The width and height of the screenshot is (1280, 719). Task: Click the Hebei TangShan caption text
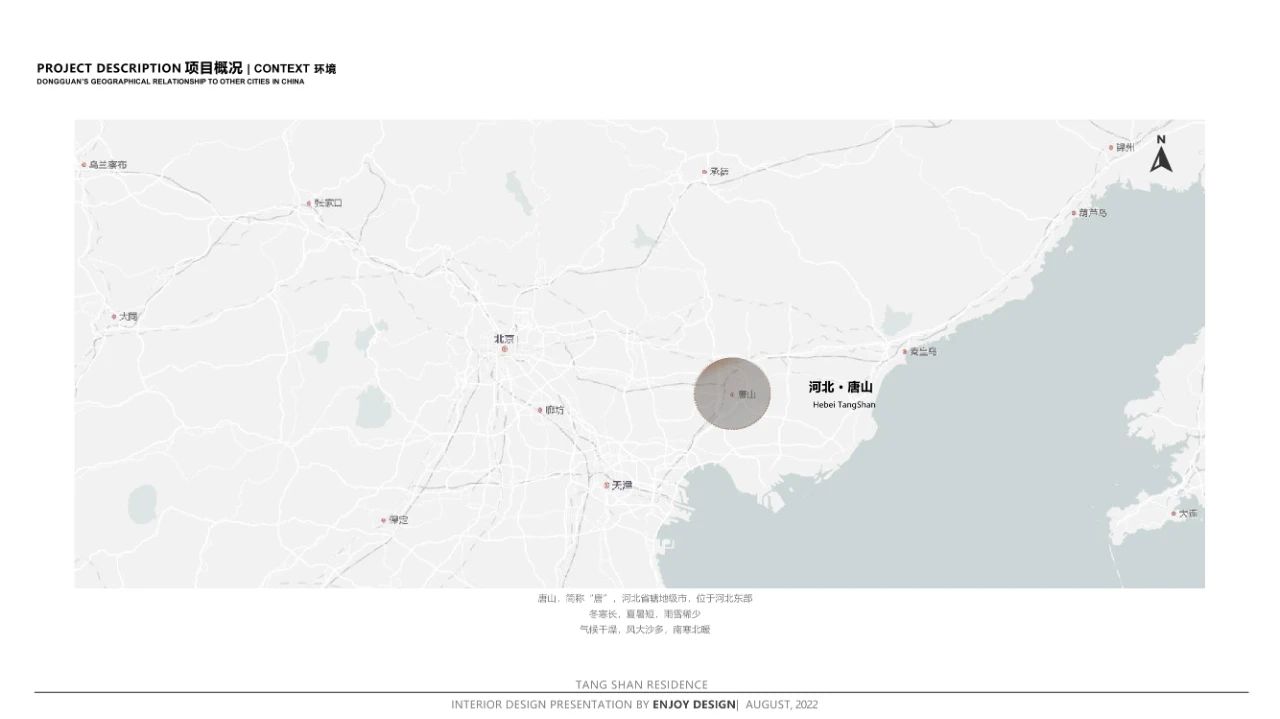tap(843, 405)
